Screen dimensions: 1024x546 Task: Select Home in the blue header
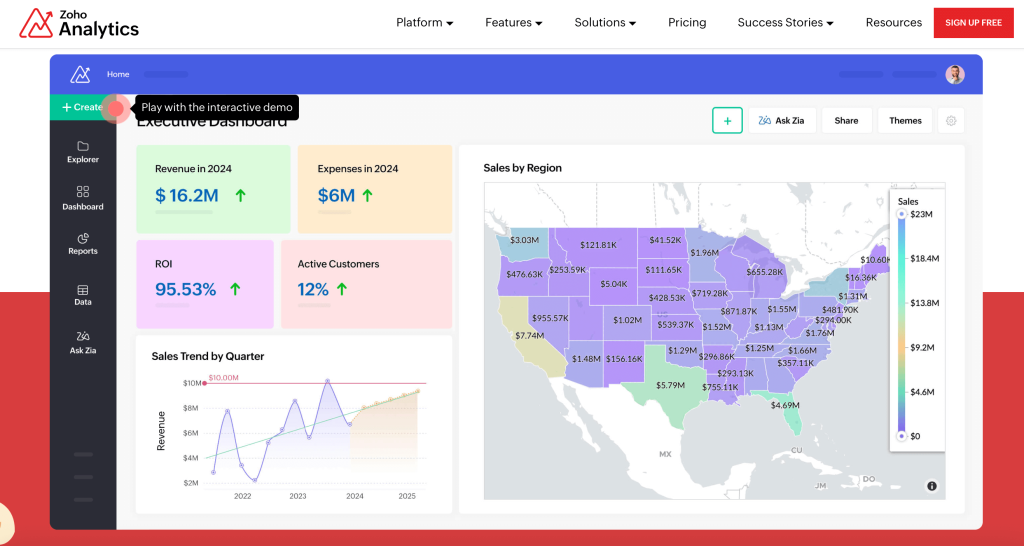118,74
